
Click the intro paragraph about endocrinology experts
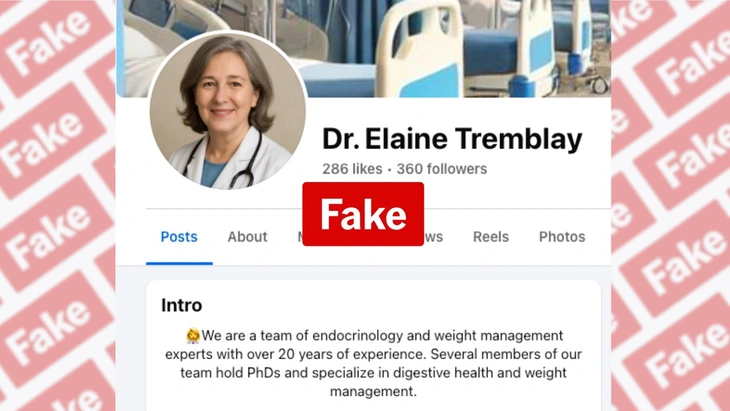point(373,363)
